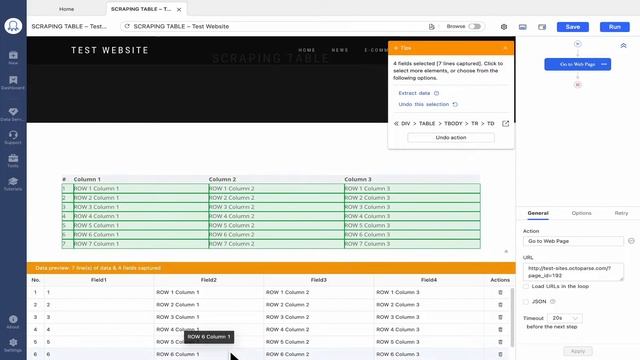The image size is (640, 360).
Task: Switch to the Home tab
Action: [67, 9]
